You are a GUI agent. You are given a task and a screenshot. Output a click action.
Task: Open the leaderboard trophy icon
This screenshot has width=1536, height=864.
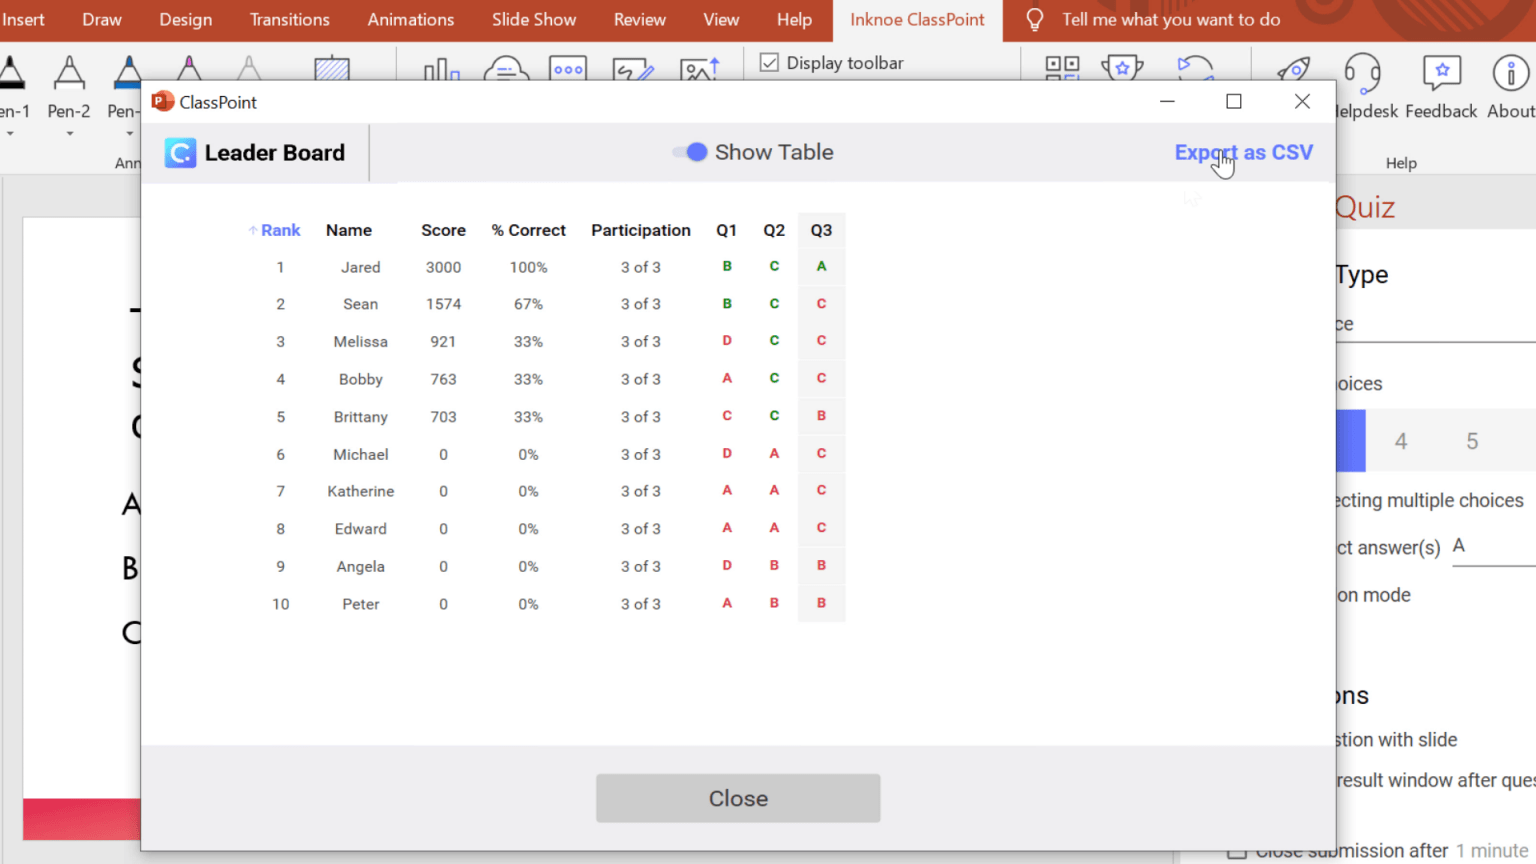(1122, 68)
